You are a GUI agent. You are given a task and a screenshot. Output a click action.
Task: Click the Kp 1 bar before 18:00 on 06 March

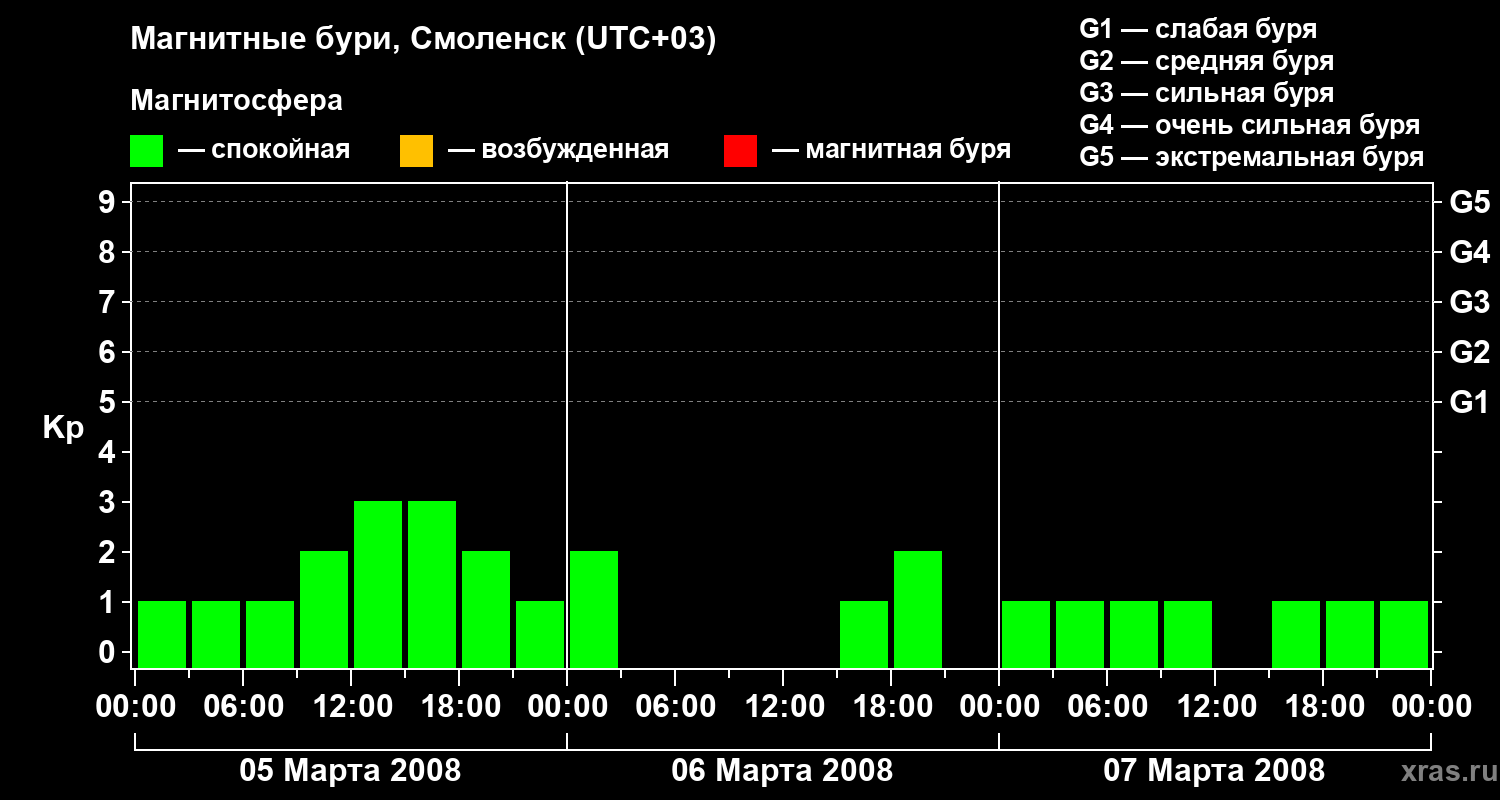(x=864, y=634)
